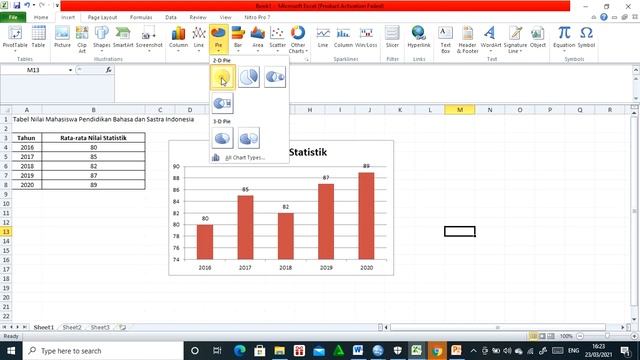Open the WordArt gallery
Image resolution: width=640 pixels, height=360 pixels.
[491, 39]
